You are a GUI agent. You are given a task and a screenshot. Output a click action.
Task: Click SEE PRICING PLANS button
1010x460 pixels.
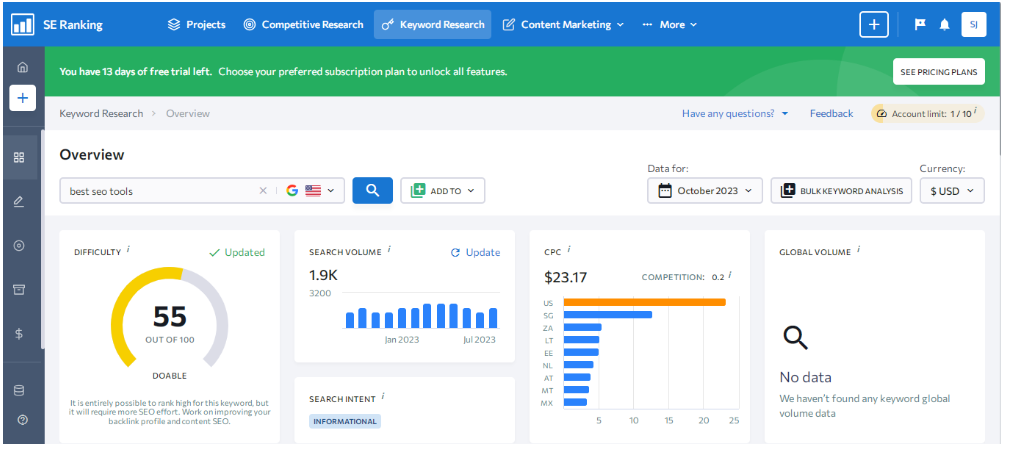939,72
